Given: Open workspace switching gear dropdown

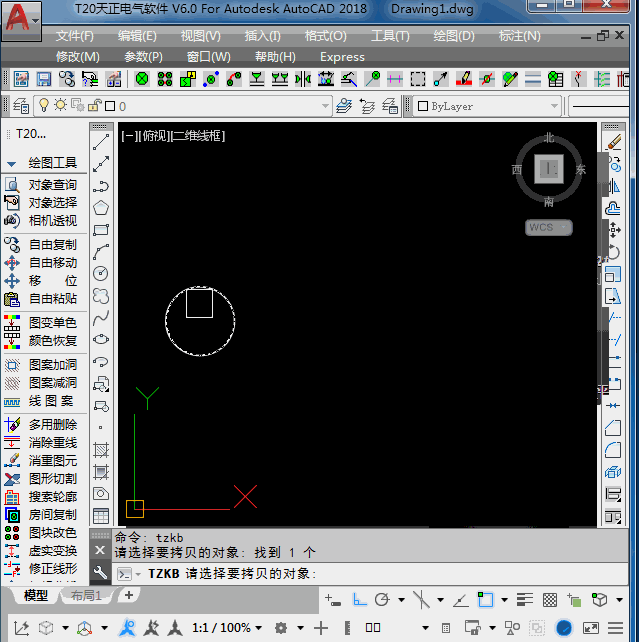Looking at the screenshot, I should pos(300,628).
